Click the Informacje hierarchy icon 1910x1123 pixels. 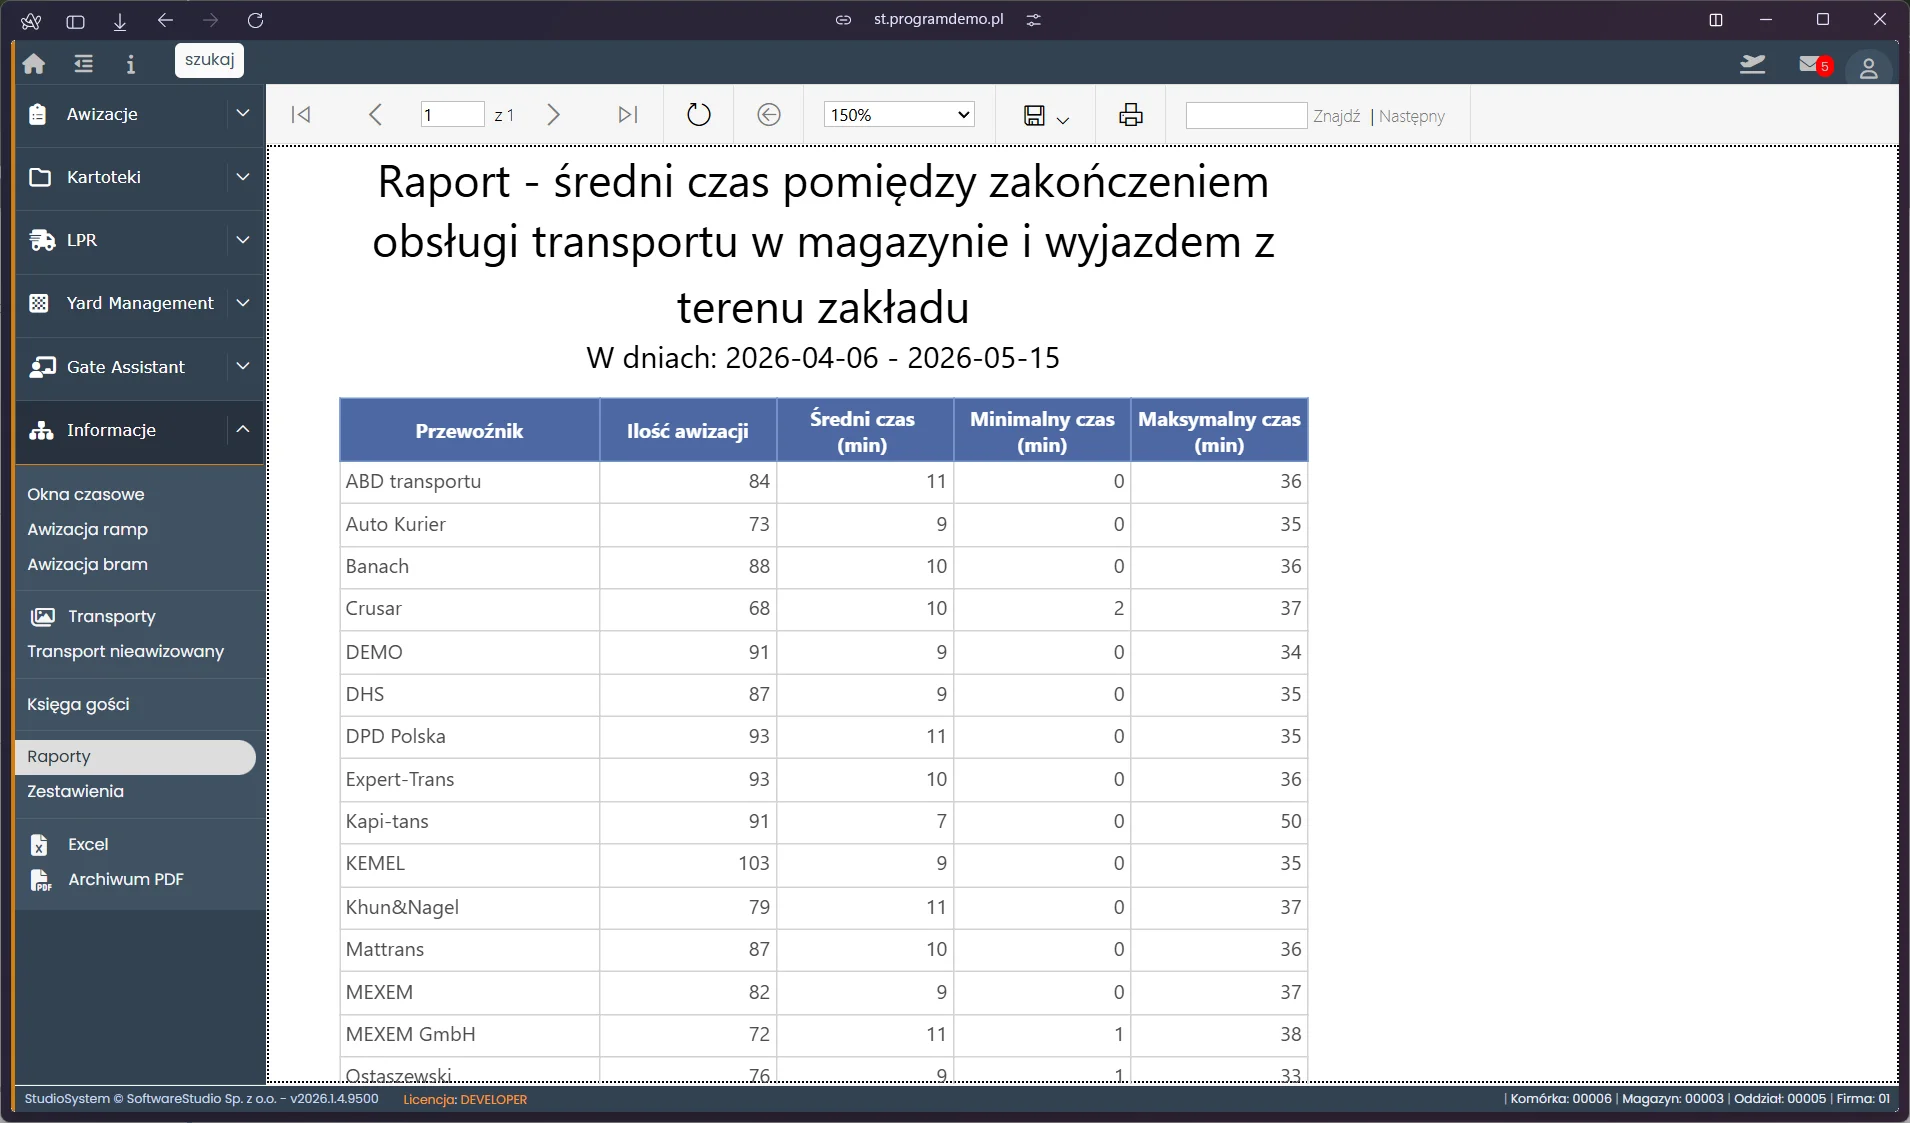[41, 430]
